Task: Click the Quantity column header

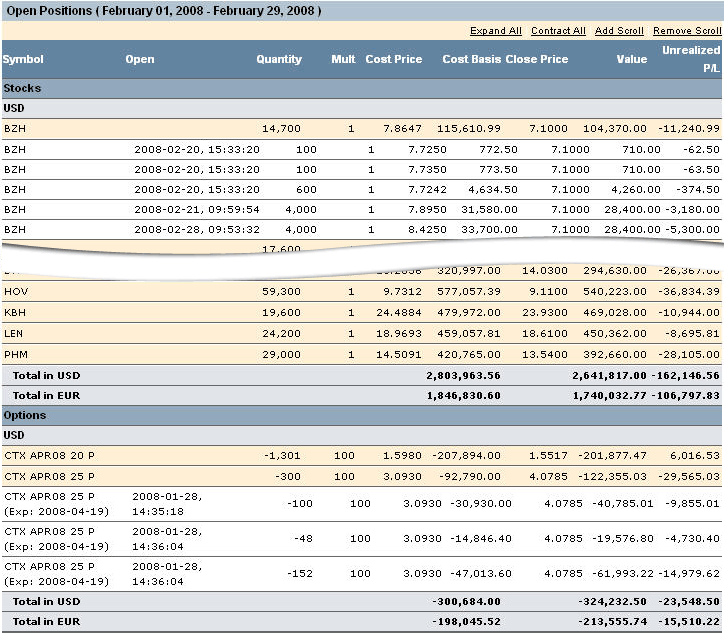Action: tap(279, 59)
